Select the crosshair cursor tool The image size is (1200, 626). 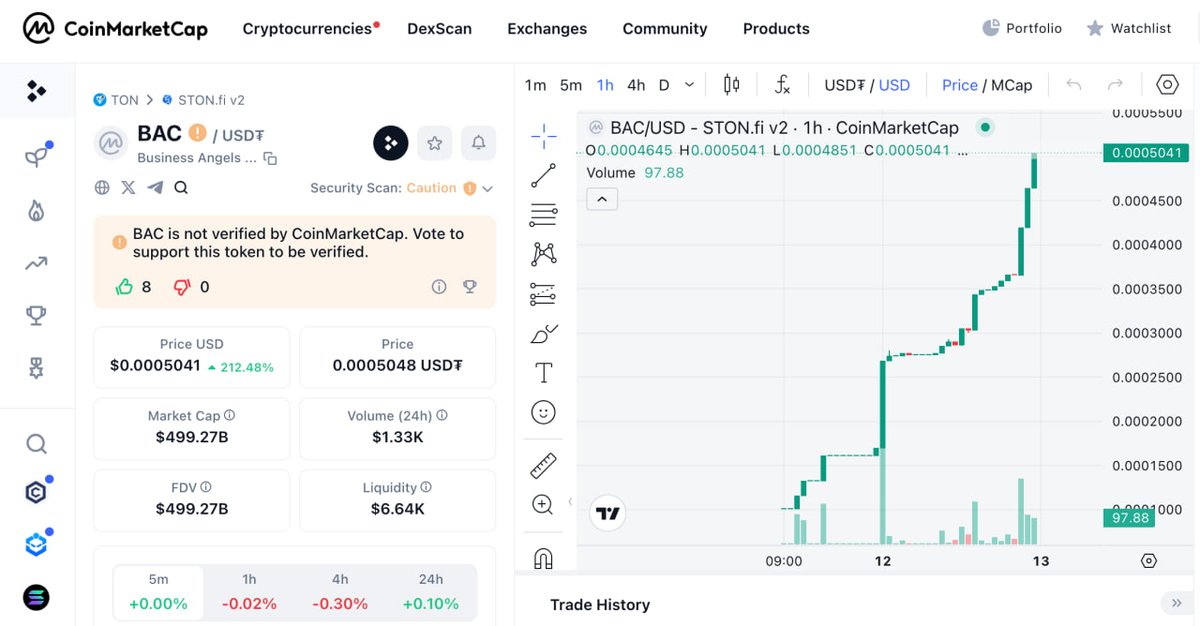coord(544,136)
